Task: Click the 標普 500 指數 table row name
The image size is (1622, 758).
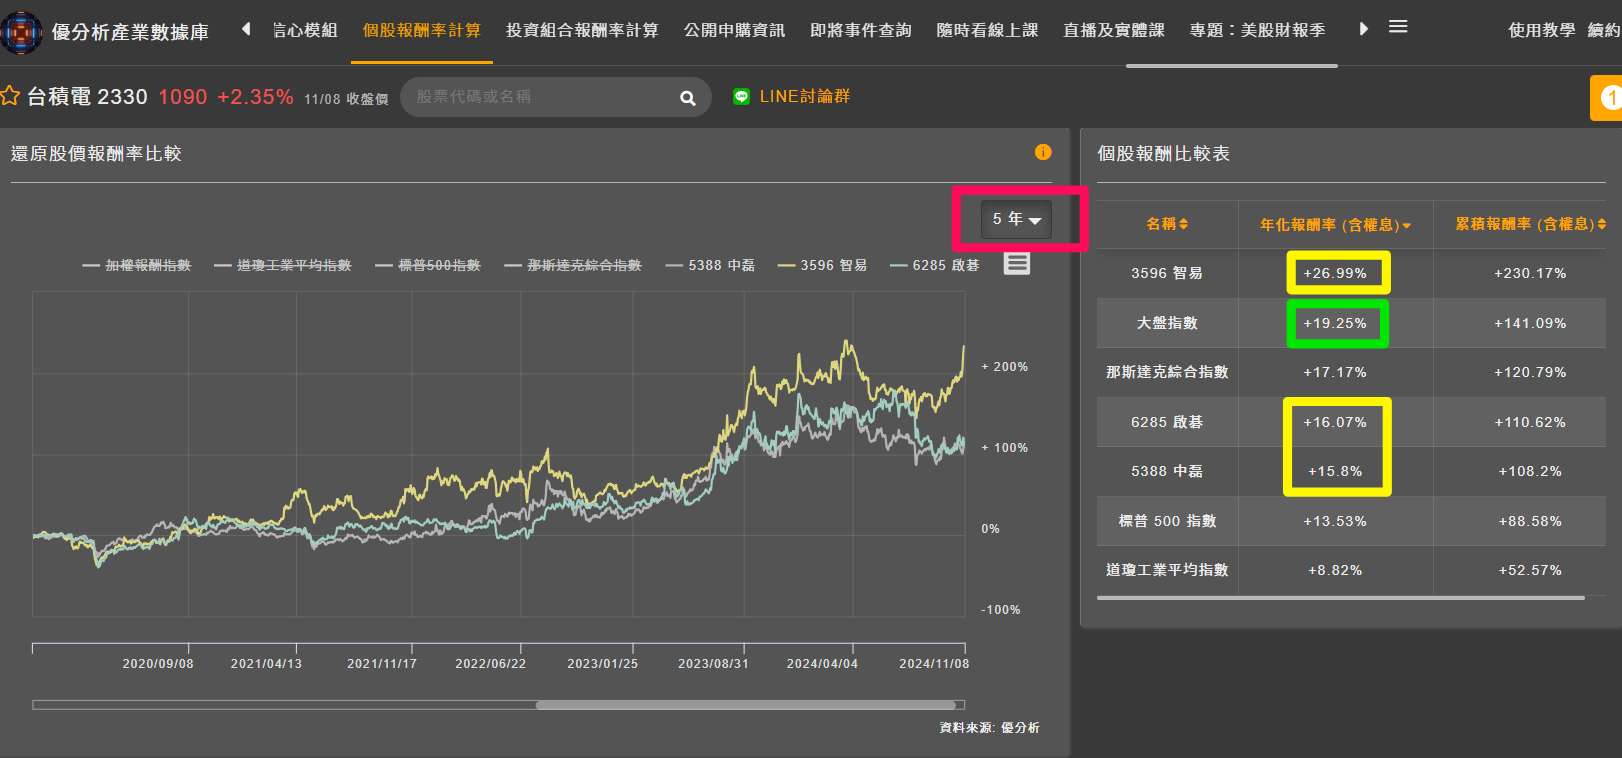Action: pyautogui.click(x=1167, y=521)
